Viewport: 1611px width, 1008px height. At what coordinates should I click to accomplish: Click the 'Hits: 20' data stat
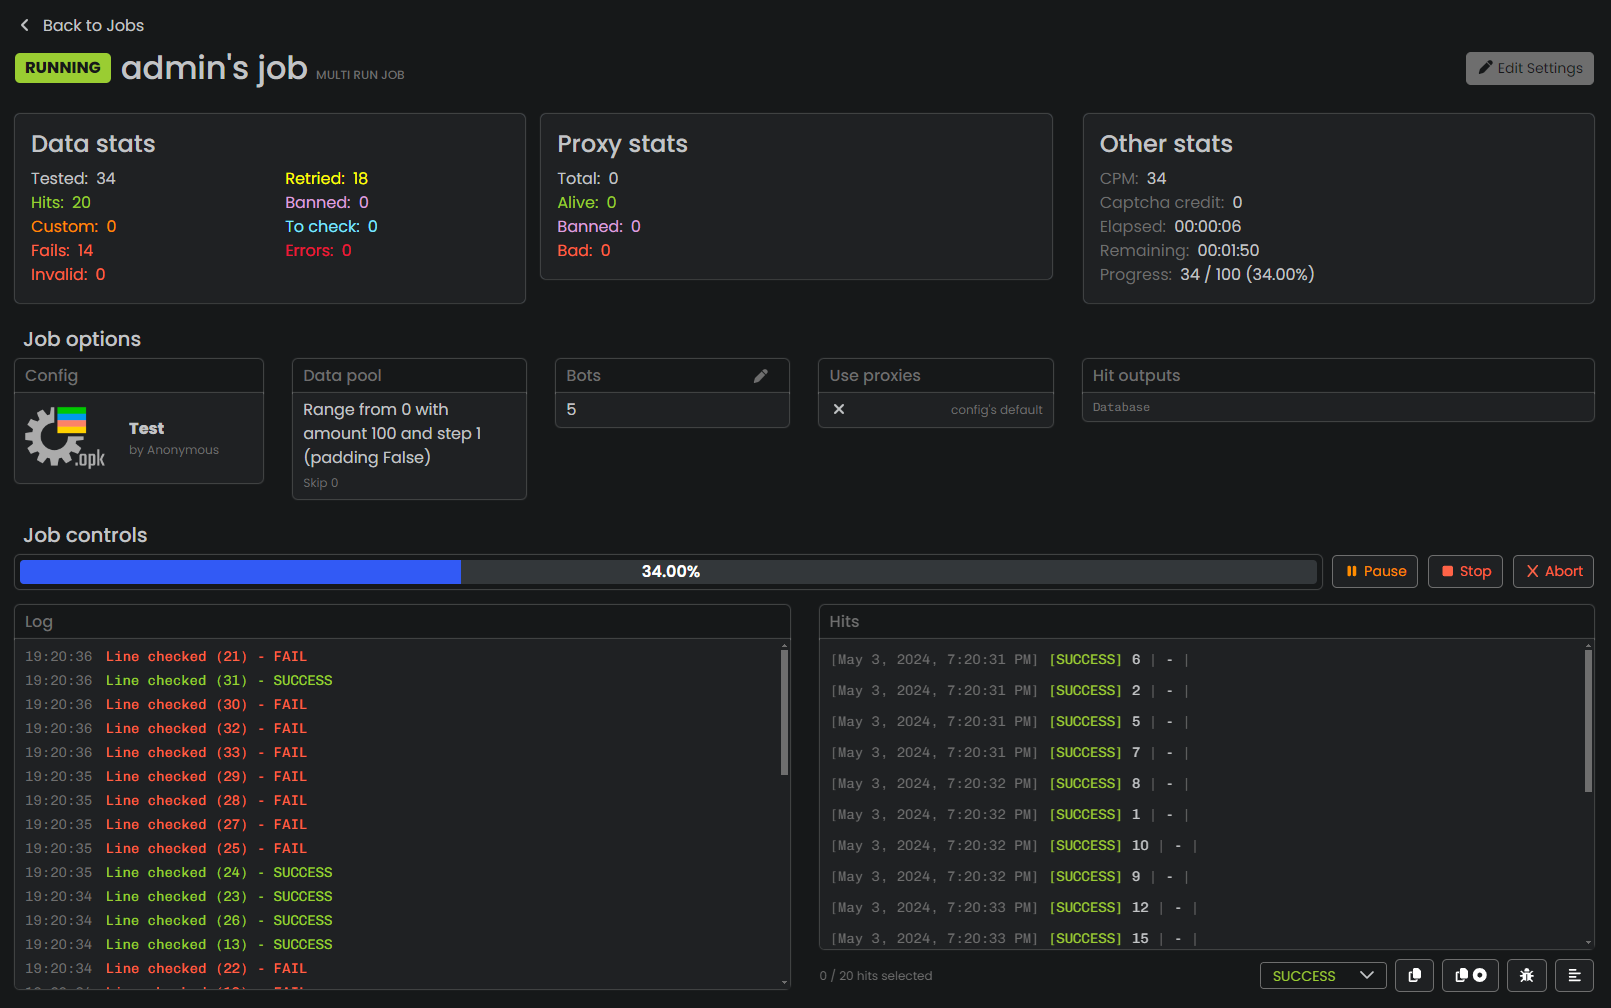click(x=61, y=203)
